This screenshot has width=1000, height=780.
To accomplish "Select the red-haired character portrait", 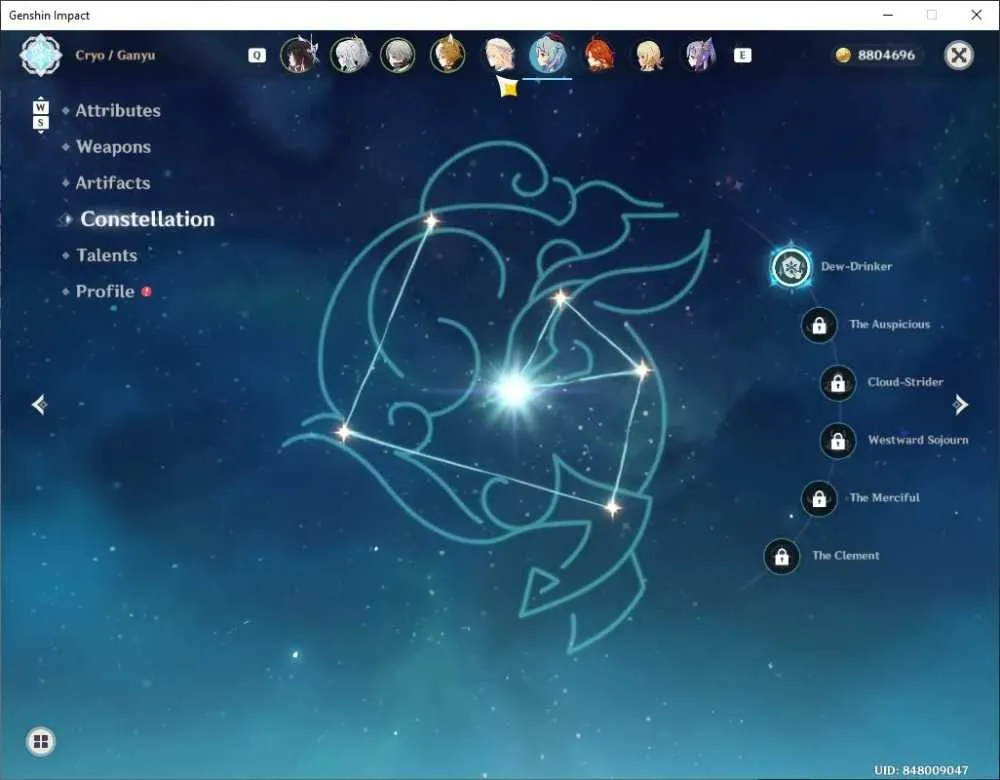I will pos(599,54).
